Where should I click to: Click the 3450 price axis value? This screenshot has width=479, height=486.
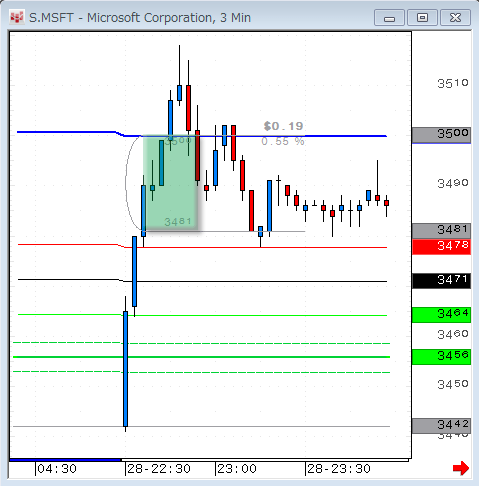[453, 385]
